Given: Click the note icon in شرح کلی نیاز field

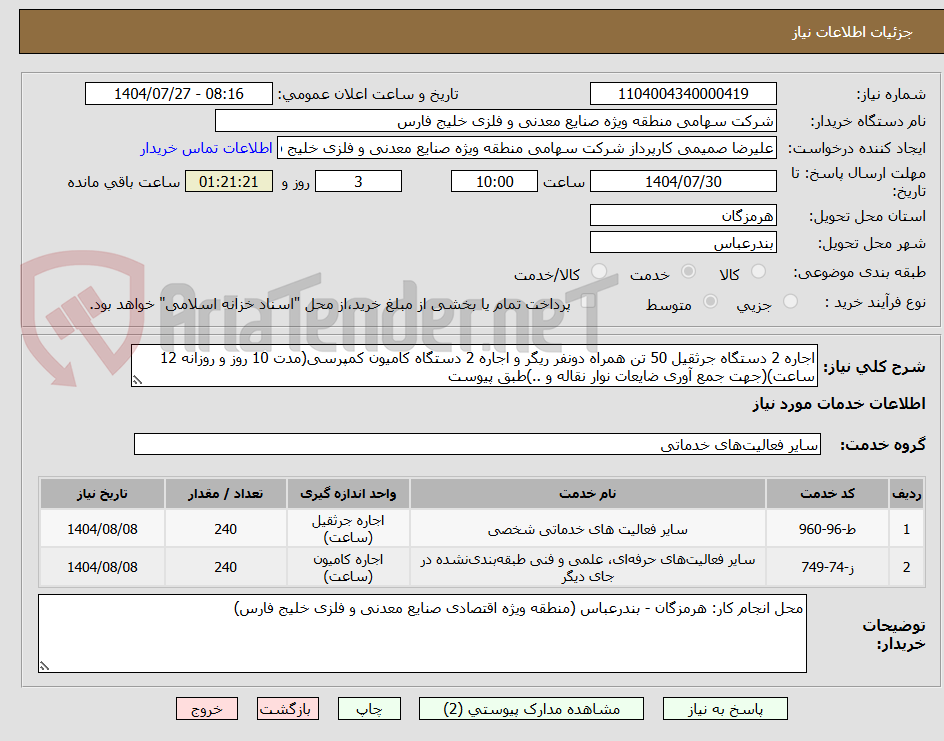Looking at the screenshot, I should coord(138,381).
